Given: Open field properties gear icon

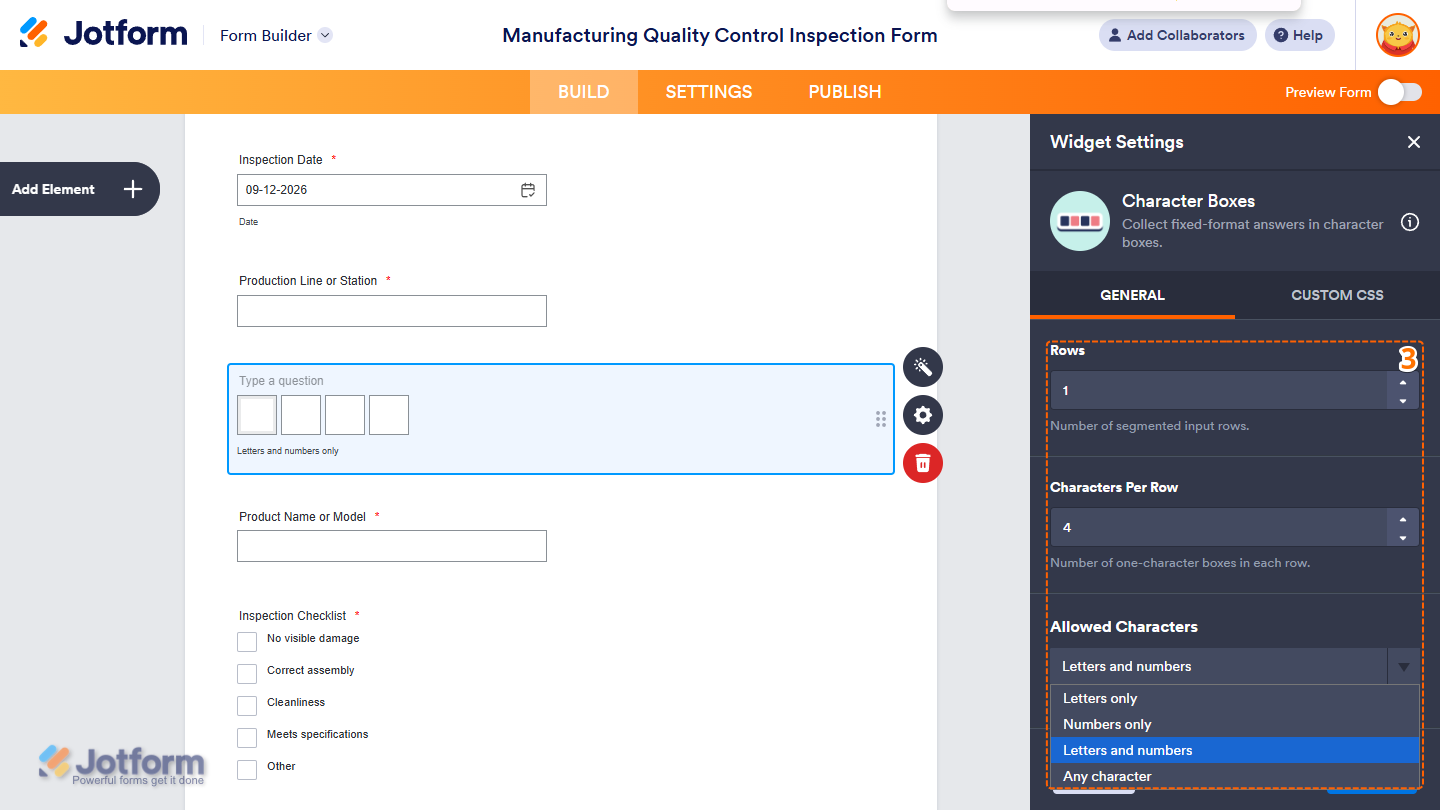Looking at the screenshot, I should (x=922, y=415).
